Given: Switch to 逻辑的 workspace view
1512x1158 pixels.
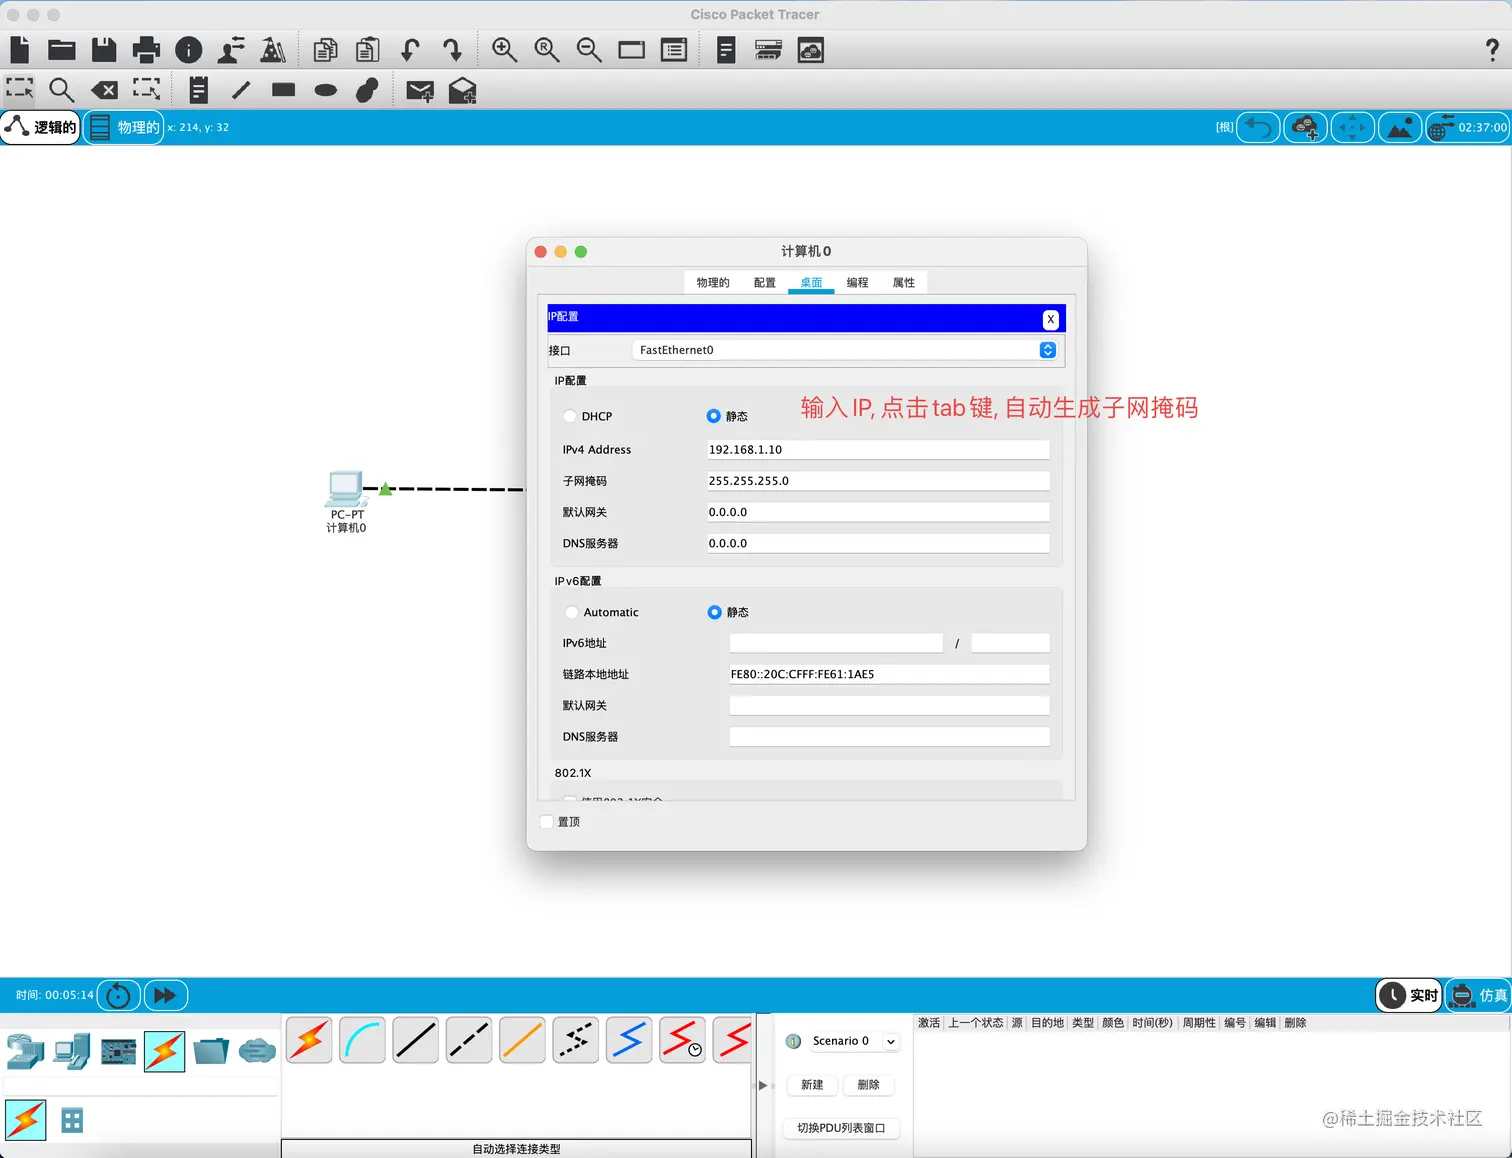Looking at the screenshot, I should tap(40, 127).
